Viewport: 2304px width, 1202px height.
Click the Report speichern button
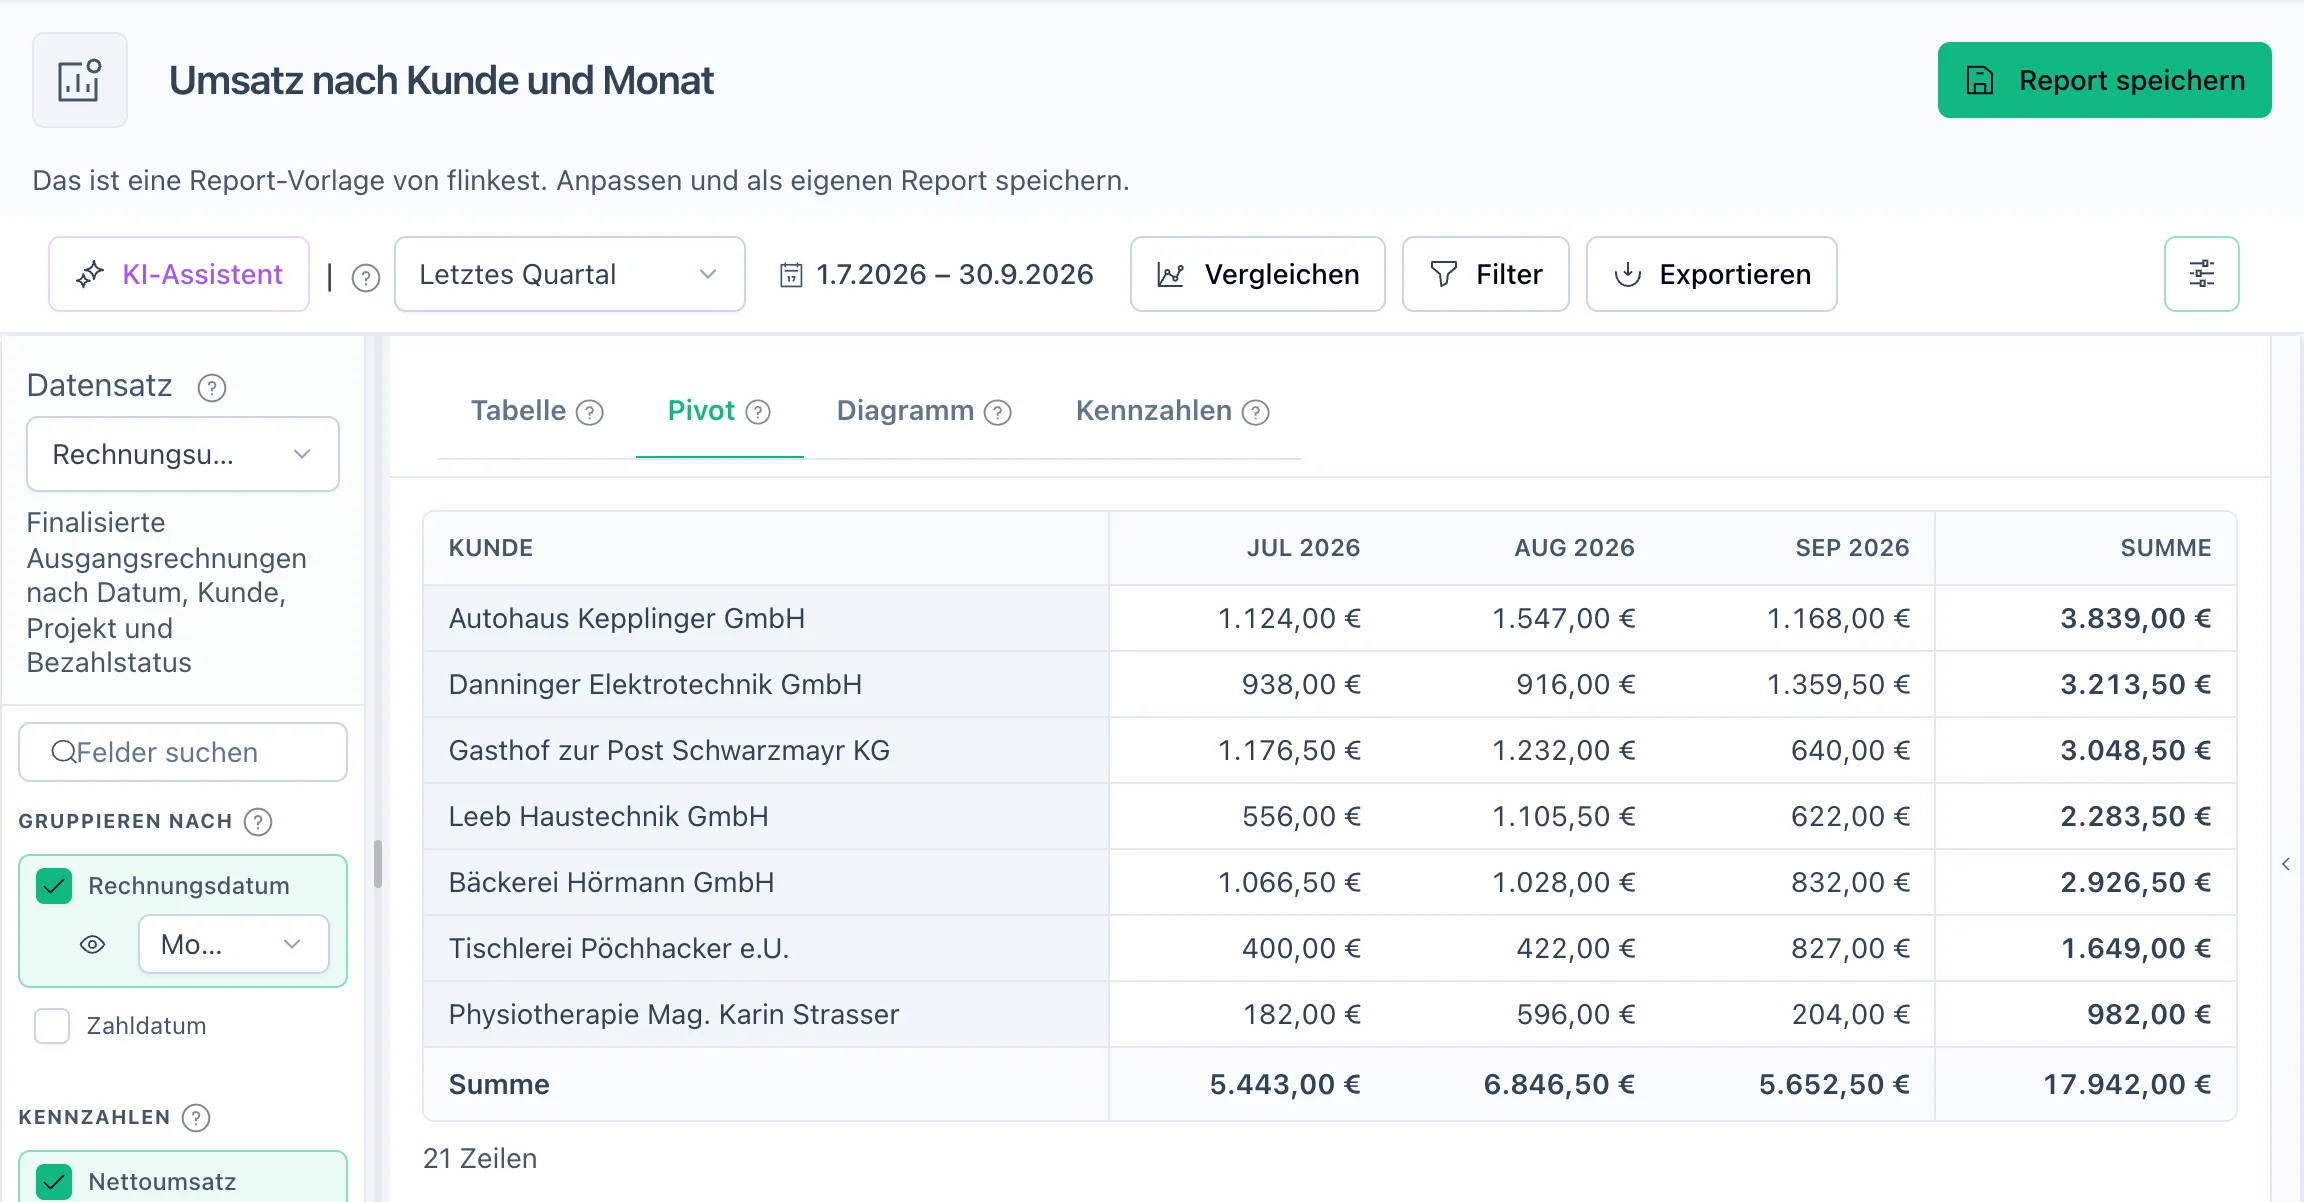(x=2105, y=80)
